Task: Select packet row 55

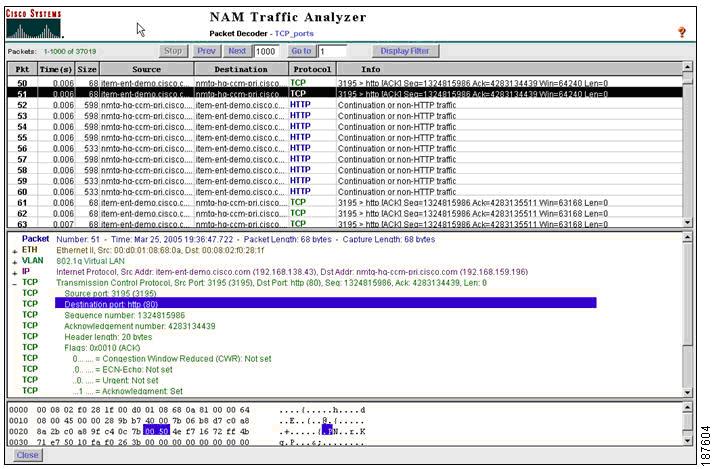Action: [345, 137]
